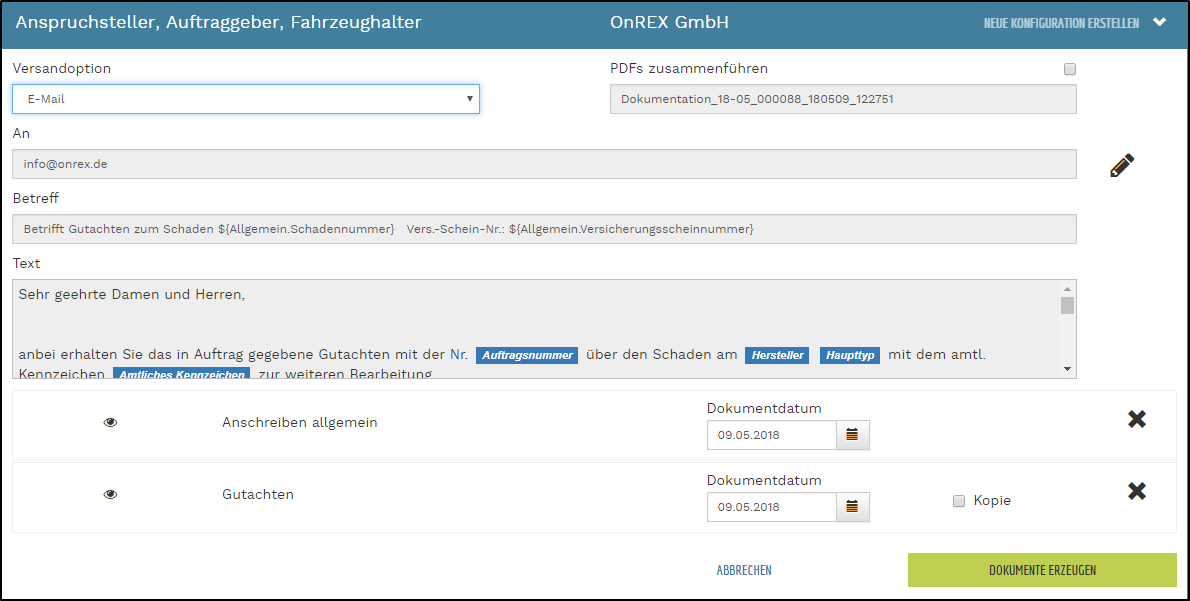The image size is (1190, 601).
Task: Open the Versandoption dropdown
Action: [246, 99]
